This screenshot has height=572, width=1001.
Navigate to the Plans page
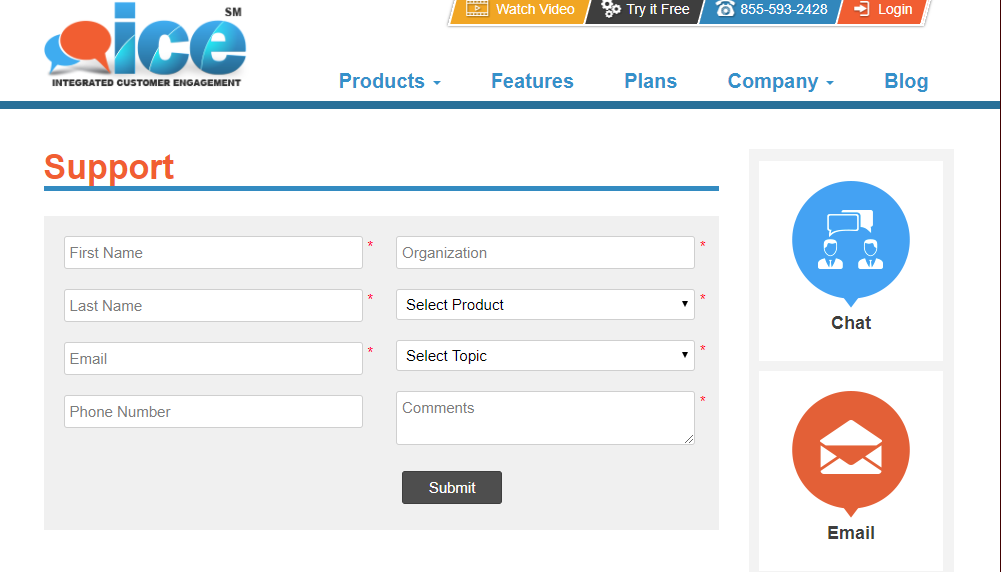(x=650, y=82)
